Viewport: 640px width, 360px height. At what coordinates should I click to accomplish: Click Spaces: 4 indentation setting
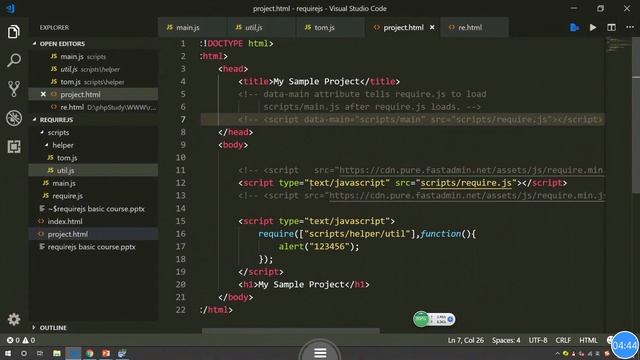coord(506,340)
